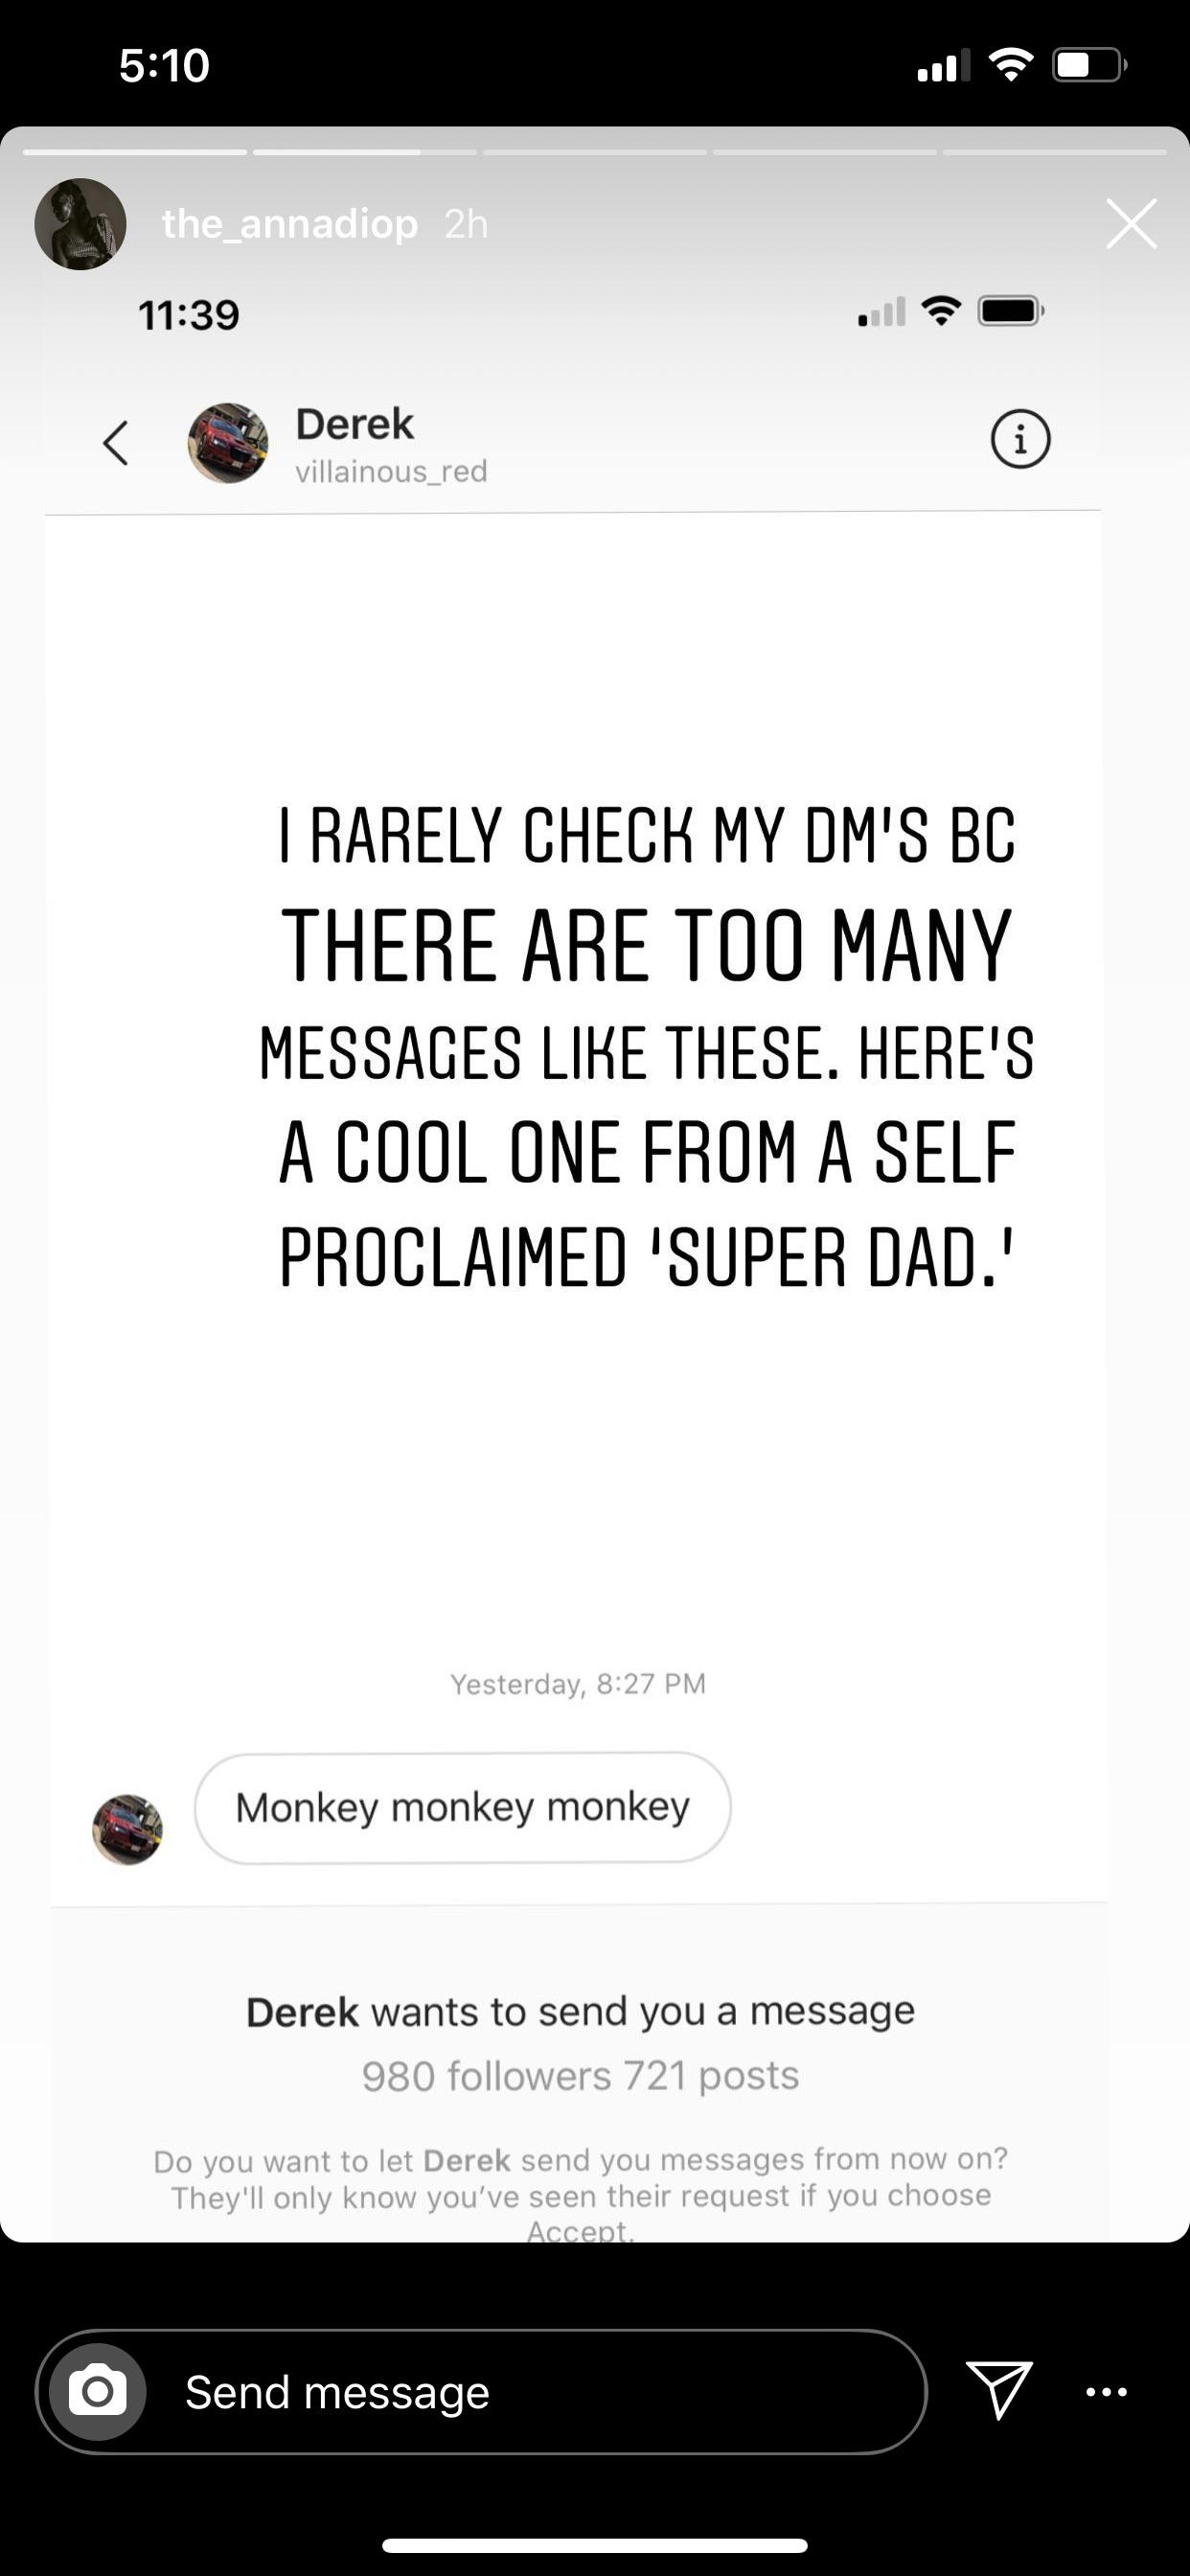The height and width of the screenshot is (2576, 1190).
Task: Open the_annadiop's story profile picture
Action: [80, 224]
